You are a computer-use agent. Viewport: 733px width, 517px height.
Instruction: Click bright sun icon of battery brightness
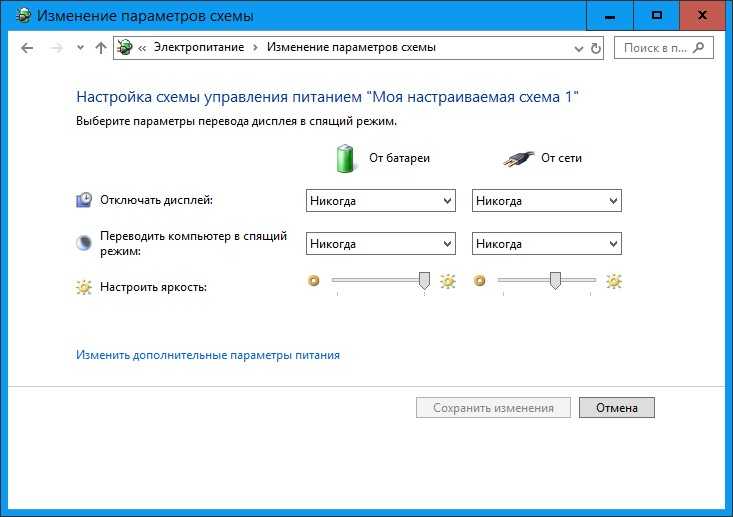[447, 281]
